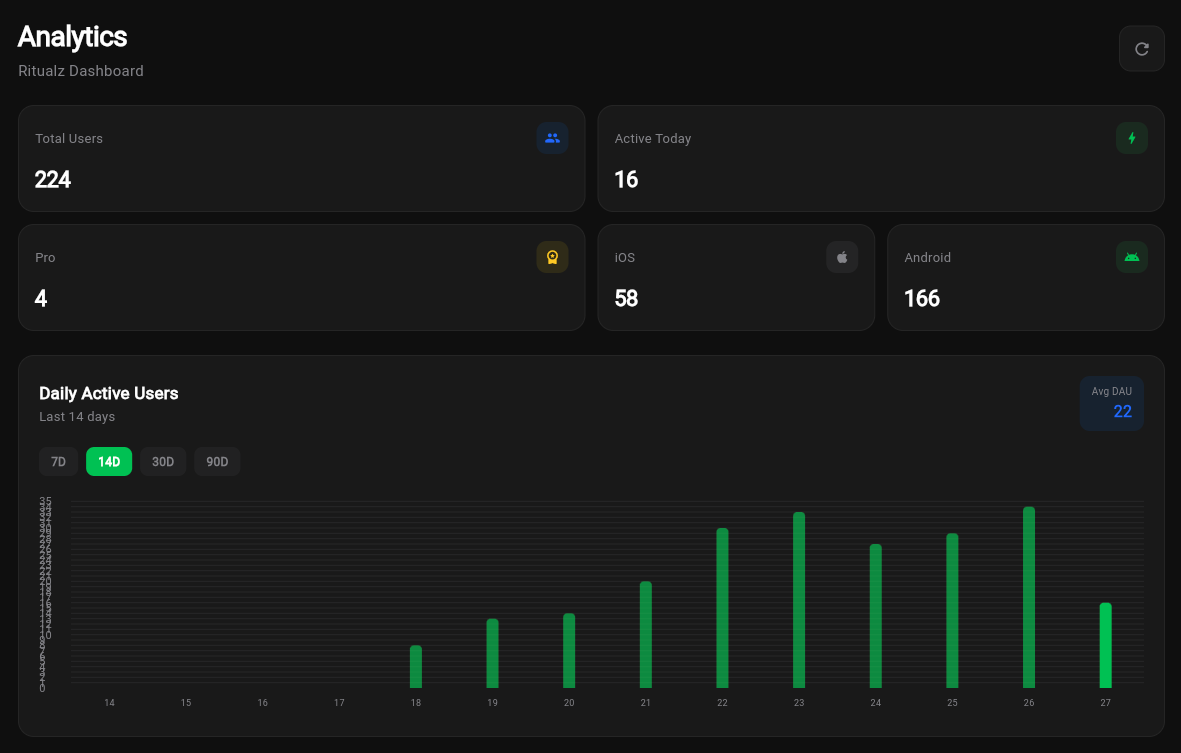The width and height of the screenshot is (1181, 753).
Task: Open the 30D view of active users
Action: point(162,461)
